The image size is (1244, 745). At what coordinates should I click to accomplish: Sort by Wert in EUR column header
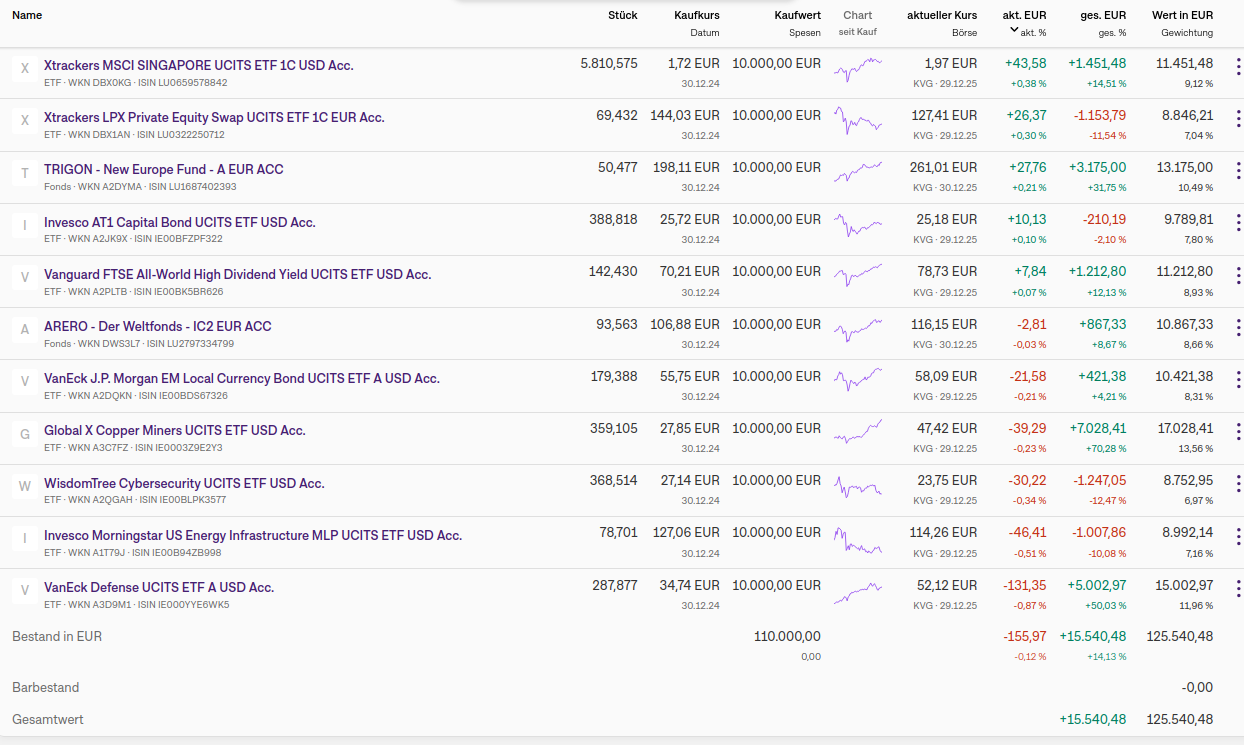[x=1182, y=15]
